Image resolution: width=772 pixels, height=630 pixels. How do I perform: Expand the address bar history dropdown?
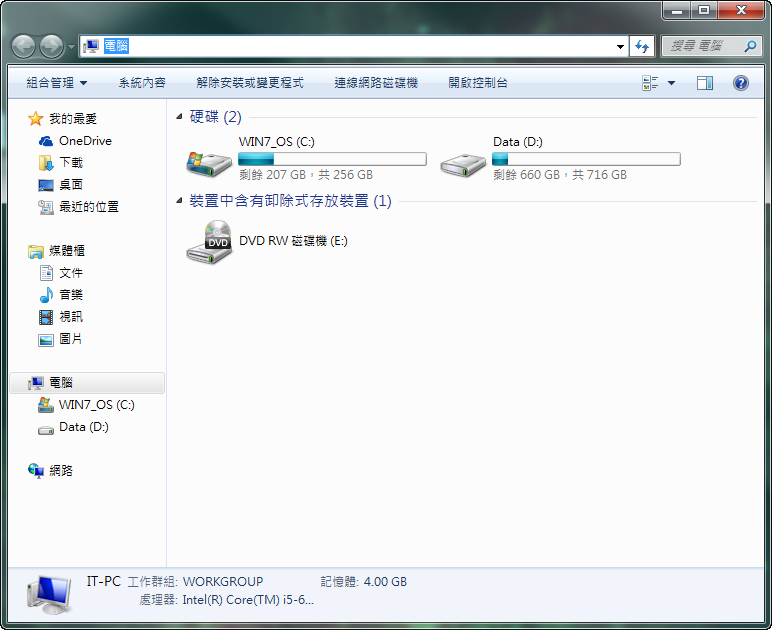click(x=620, y=46)
